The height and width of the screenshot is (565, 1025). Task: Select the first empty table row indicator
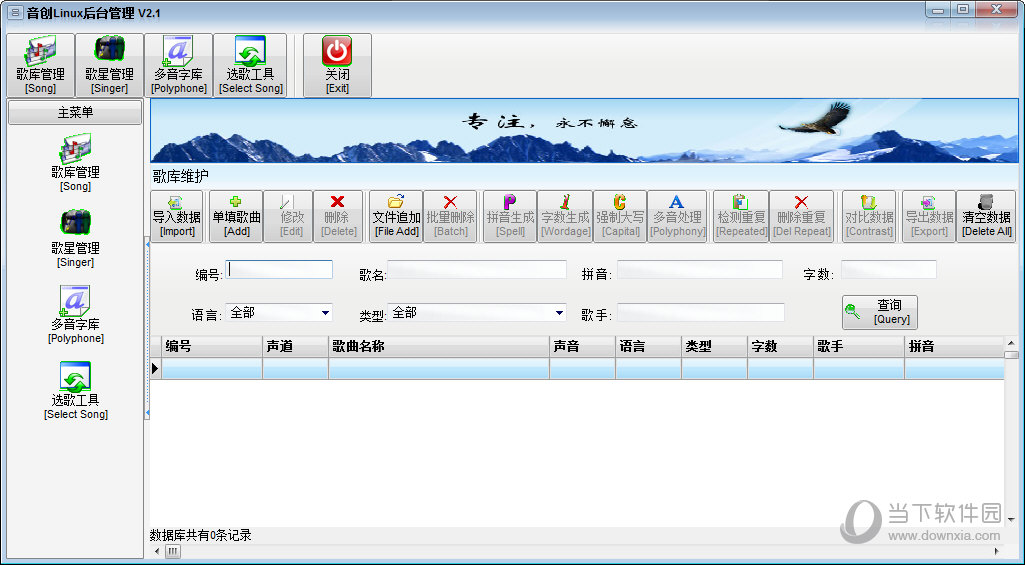(156, 368)
